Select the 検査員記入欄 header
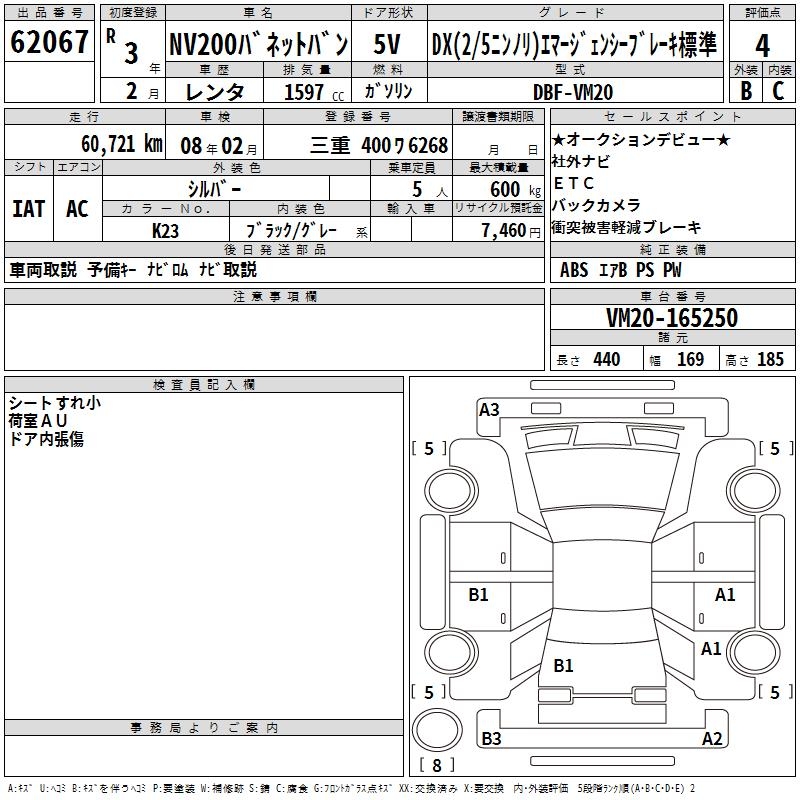 (204, 385)
